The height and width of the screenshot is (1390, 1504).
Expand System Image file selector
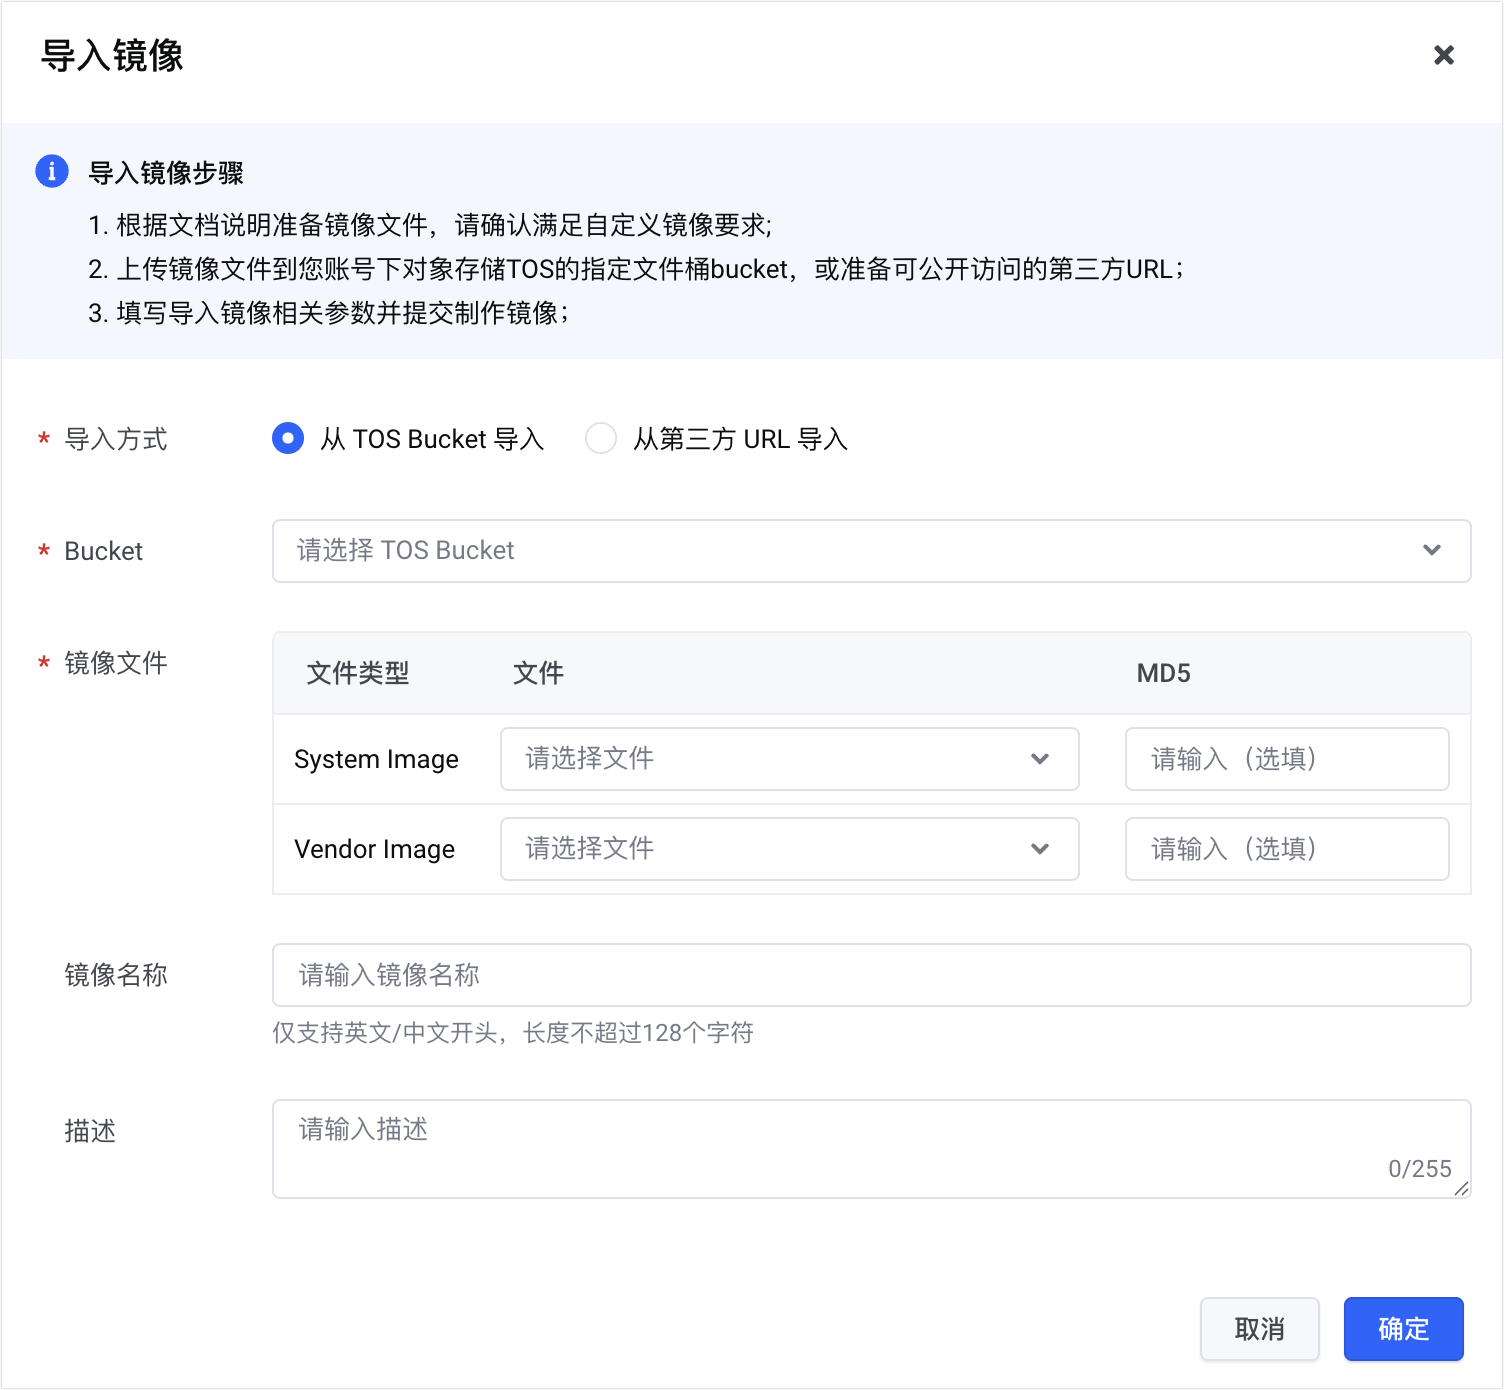[x=770, y=759]
